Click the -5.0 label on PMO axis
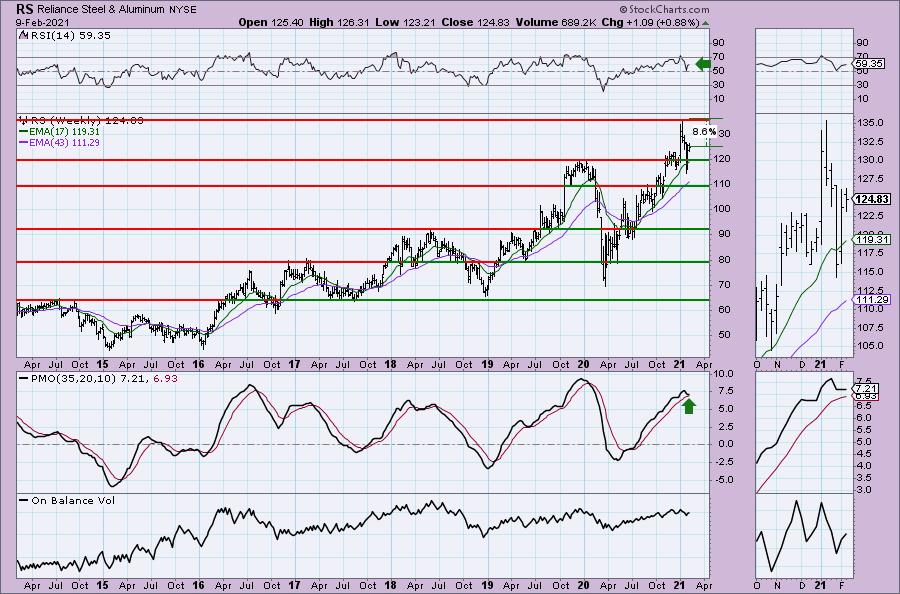 723,480
